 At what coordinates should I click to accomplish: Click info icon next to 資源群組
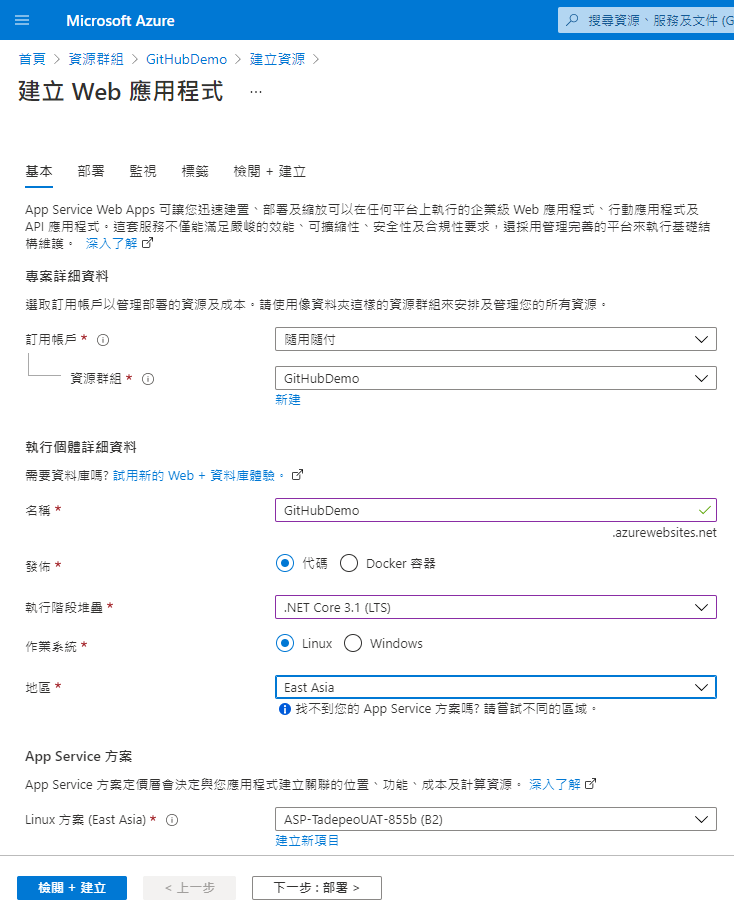(148, 379)
